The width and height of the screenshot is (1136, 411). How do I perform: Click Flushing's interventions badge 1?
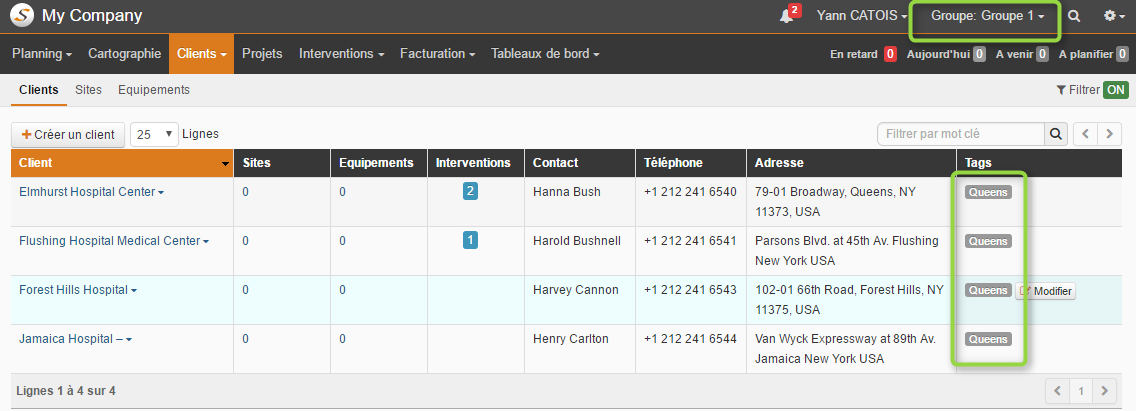[470, 240]
